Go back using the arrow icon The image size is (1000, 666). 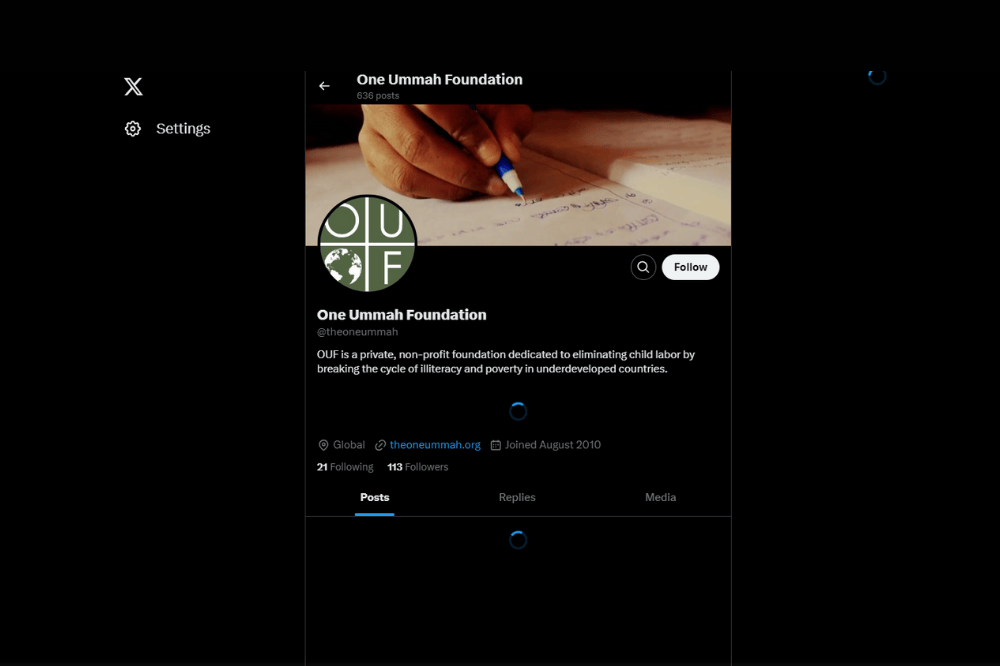(325, 85)
